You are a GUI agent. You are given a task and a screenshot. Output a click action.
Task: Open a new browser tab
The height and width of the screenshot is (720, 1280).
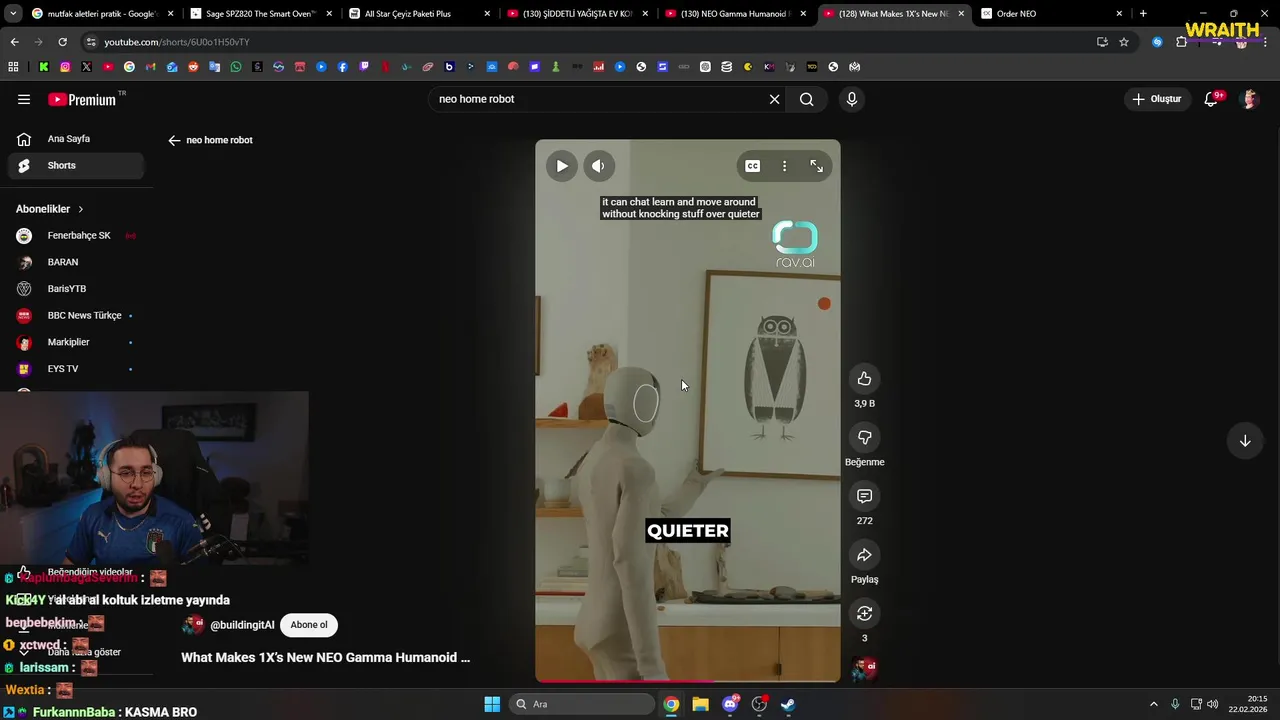[x=1143, y=14]
